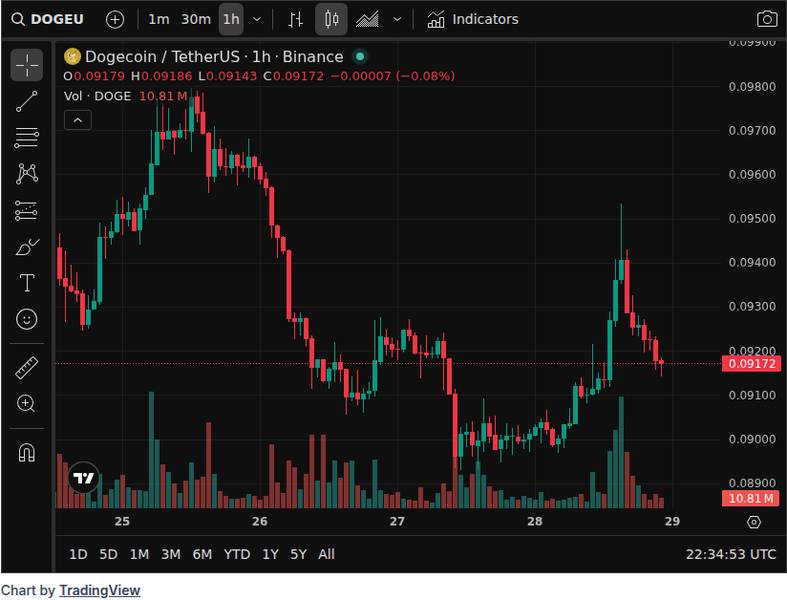Click the Vol · DOGE indicator label
Screen dimensions: 787x600
[97, 96]
